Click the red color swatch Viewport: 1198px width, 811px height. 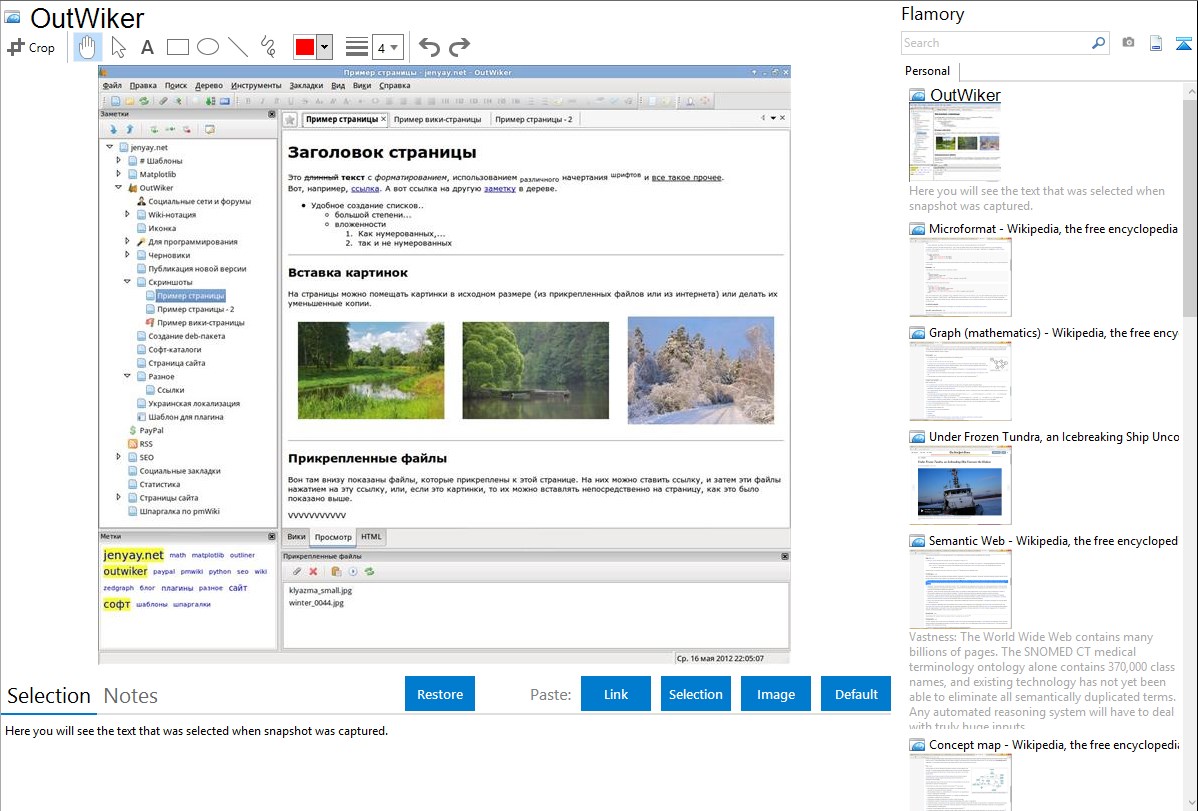tap(305, 47)
